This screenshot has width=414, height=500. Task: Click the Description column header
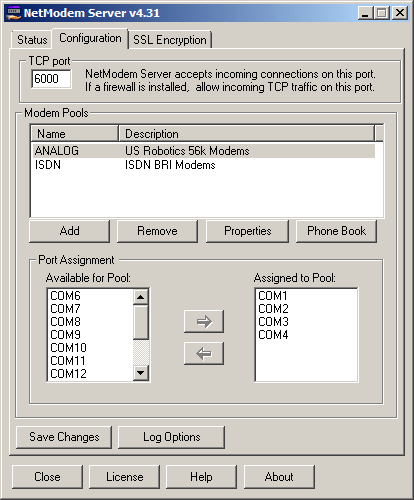pos(247,134)
